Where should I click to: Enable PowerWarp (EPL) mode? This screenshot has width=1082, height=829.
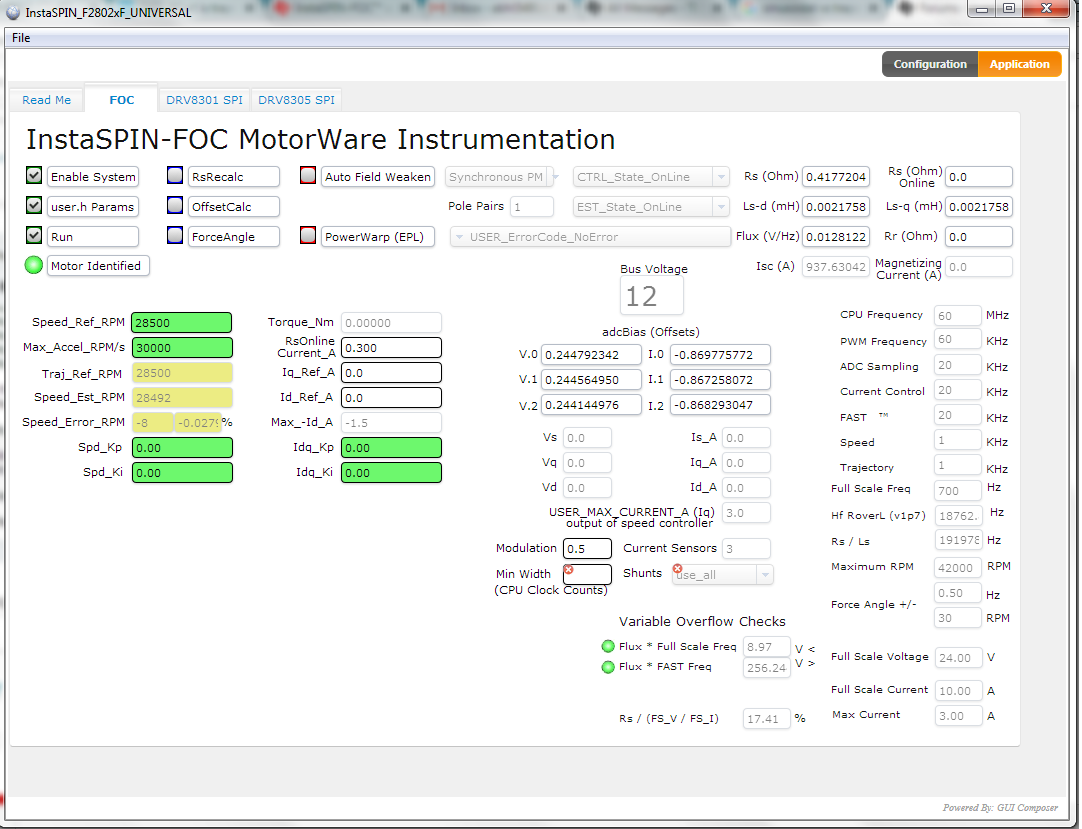[x=308, y=236]
